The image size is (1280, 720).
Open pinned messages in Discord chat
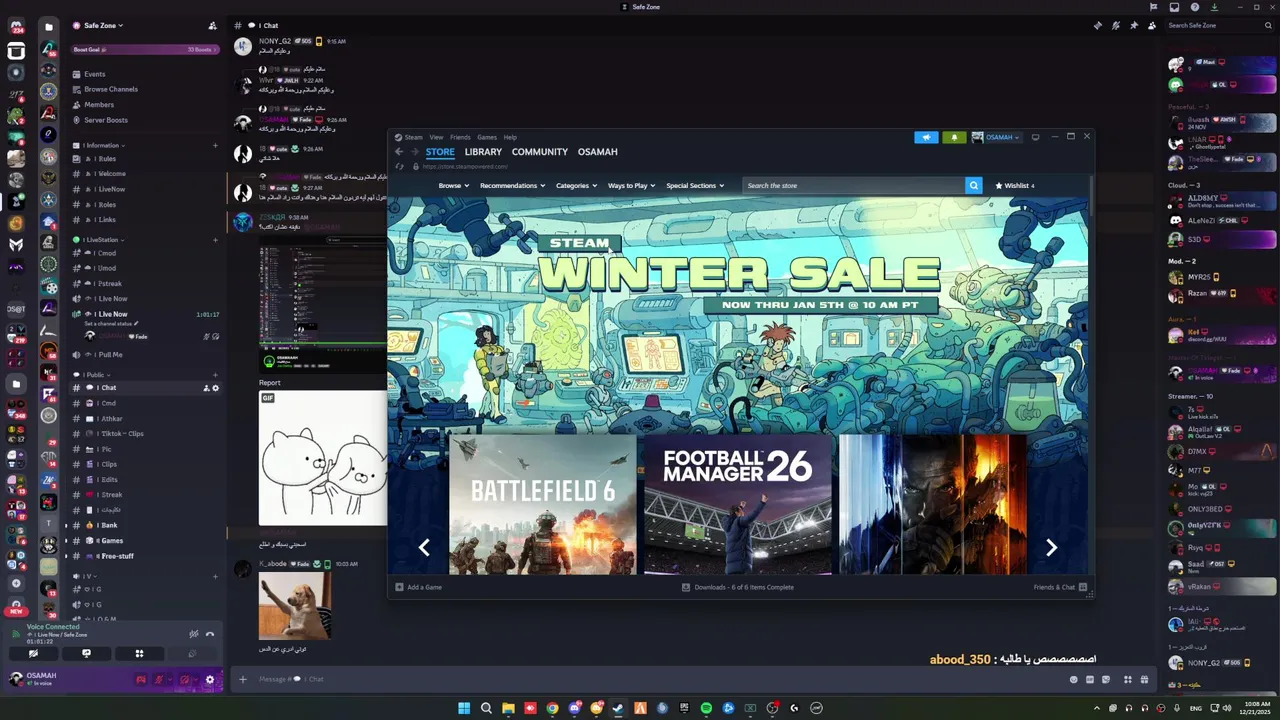(1133, 25)
